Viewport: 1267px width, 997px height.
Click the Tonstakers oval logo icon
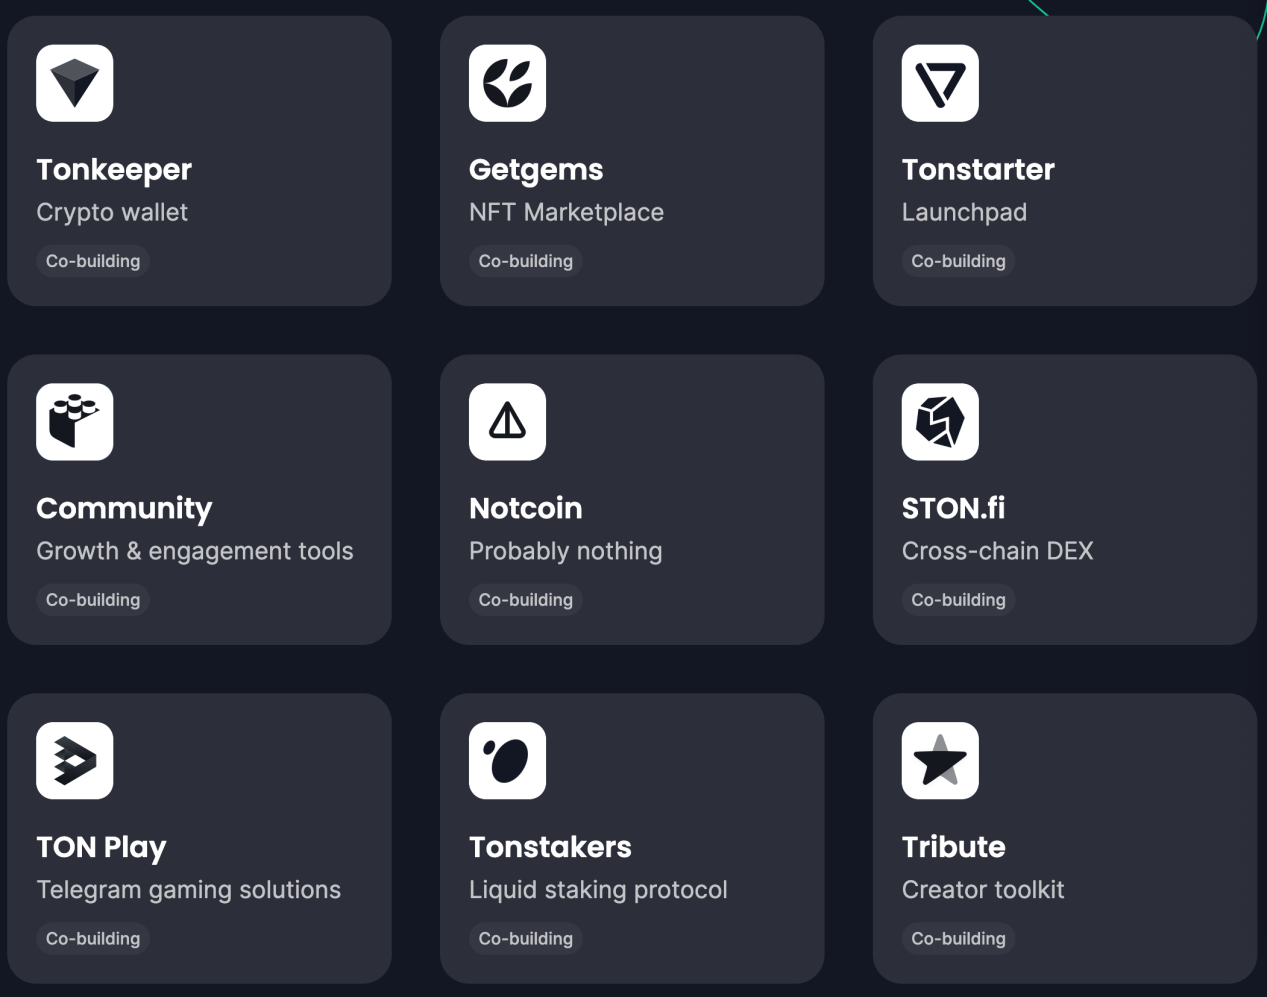tap(507, 761)
